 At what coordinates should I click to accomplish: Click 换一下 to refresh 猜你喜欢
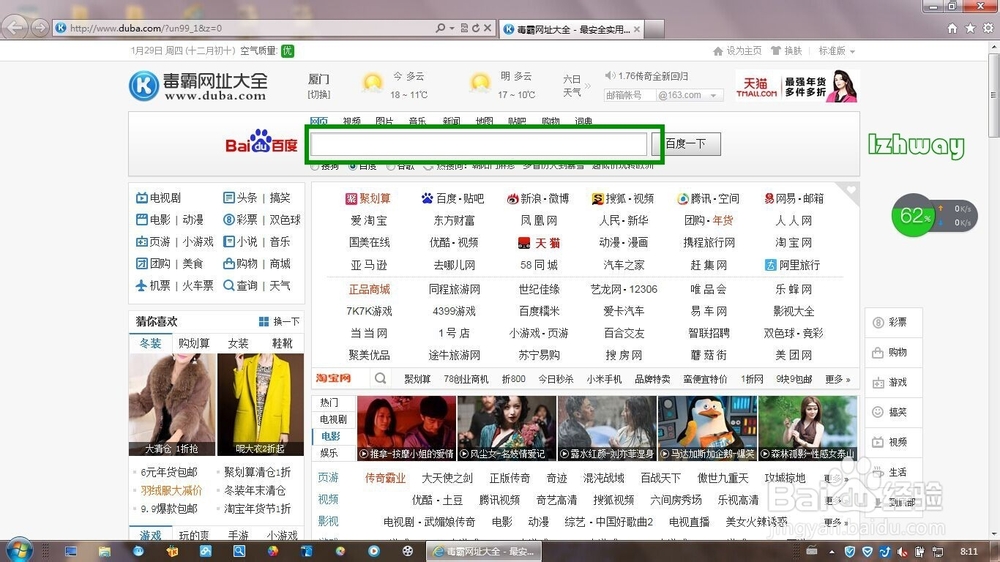(279, 321)
